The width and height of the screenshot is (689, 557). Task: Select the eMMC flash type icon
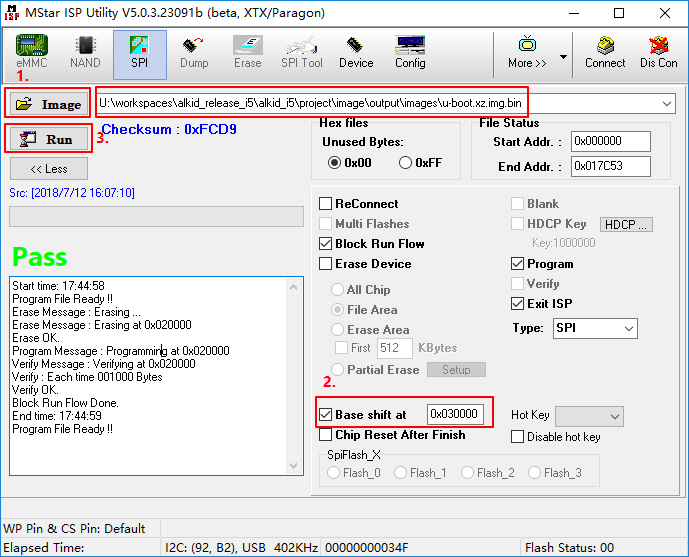pyautogui.click(x=31, y=52)
